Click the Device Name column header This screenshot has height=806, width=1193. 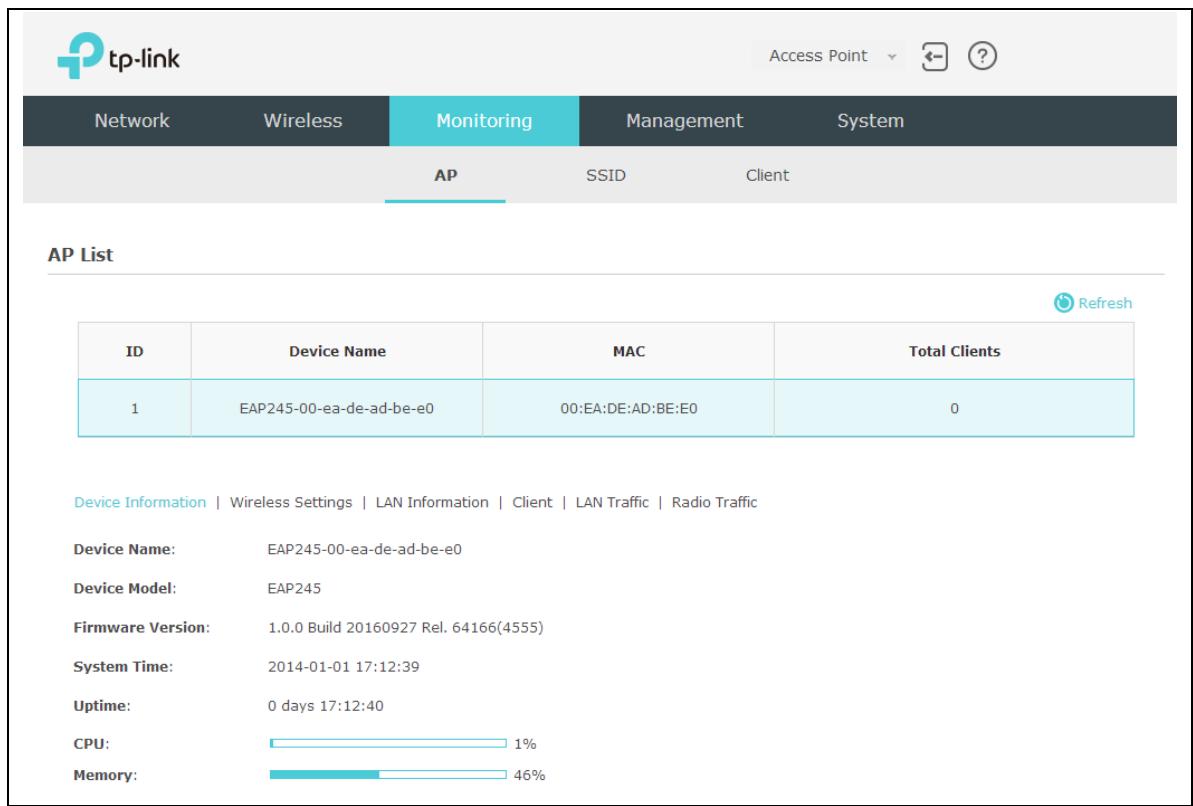(x=337, y=351)
